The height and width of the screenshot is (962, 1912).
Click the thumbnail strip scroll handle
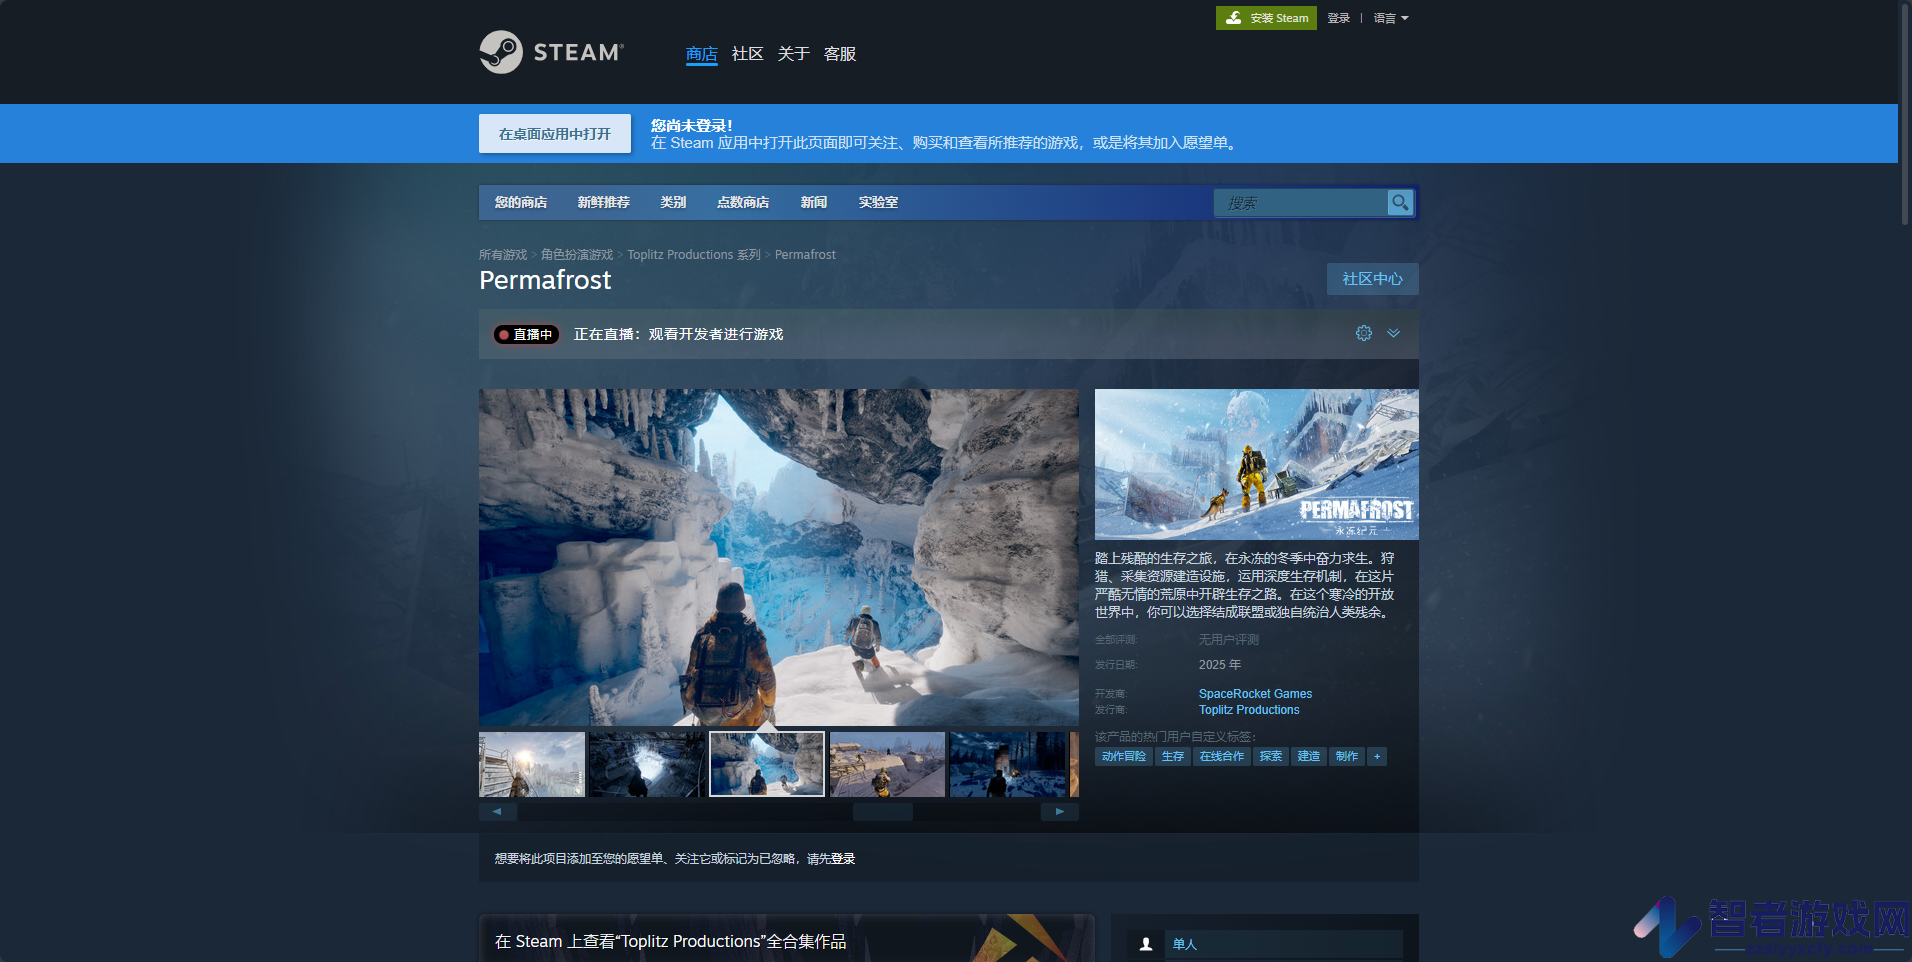point(883,812)
